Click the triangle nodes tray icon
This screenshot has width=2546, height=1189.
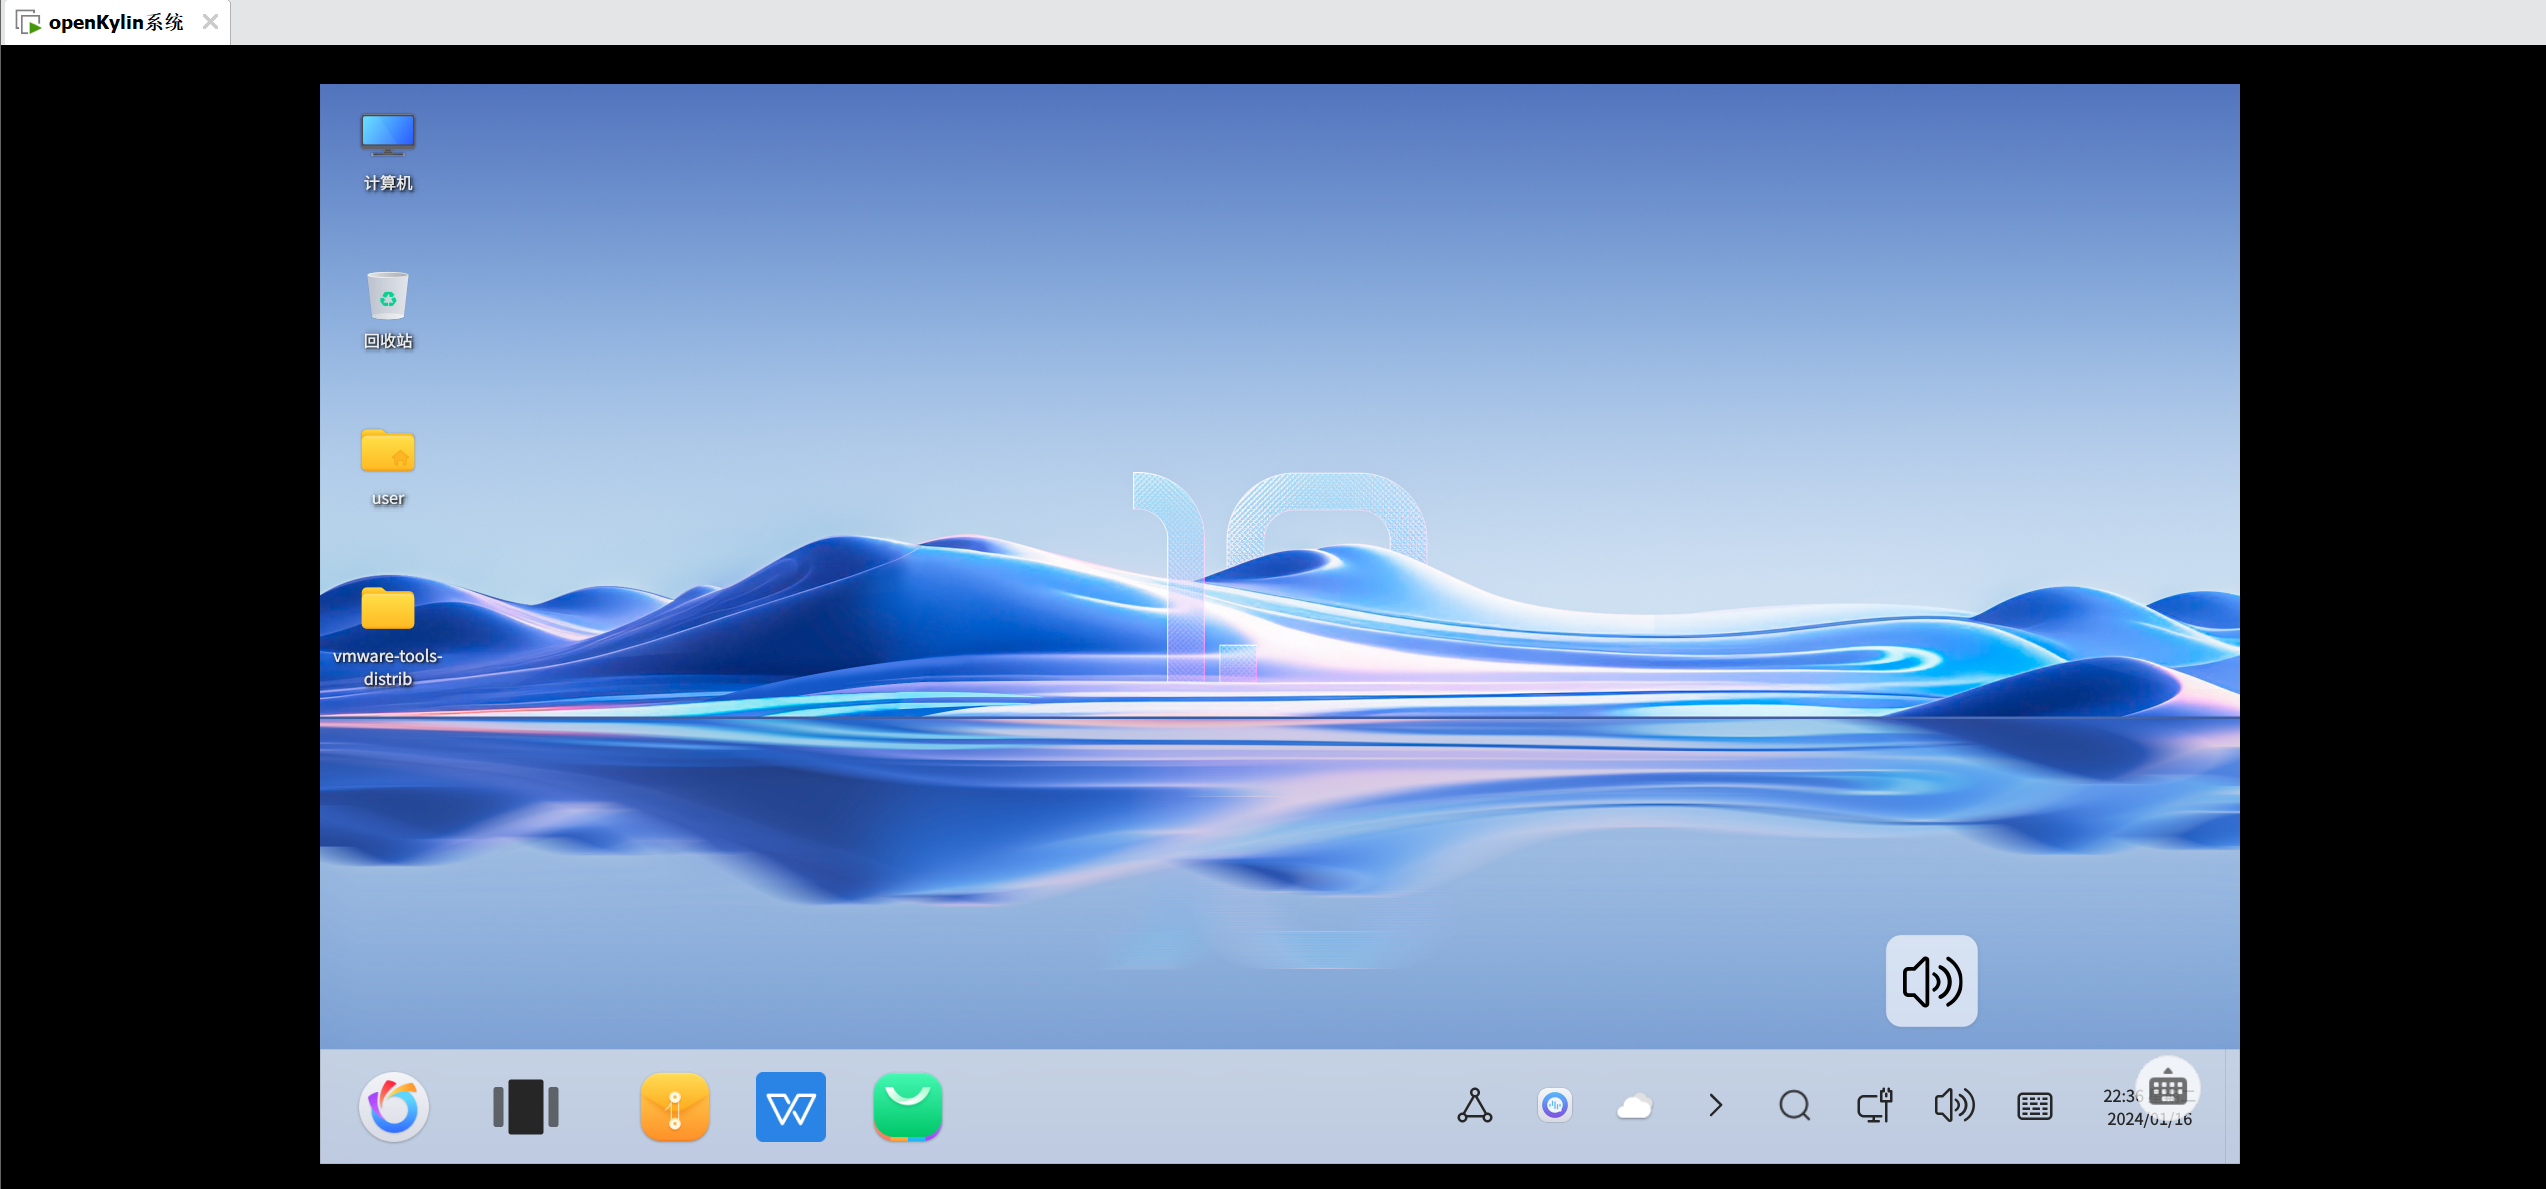tap(1474, 1106)
